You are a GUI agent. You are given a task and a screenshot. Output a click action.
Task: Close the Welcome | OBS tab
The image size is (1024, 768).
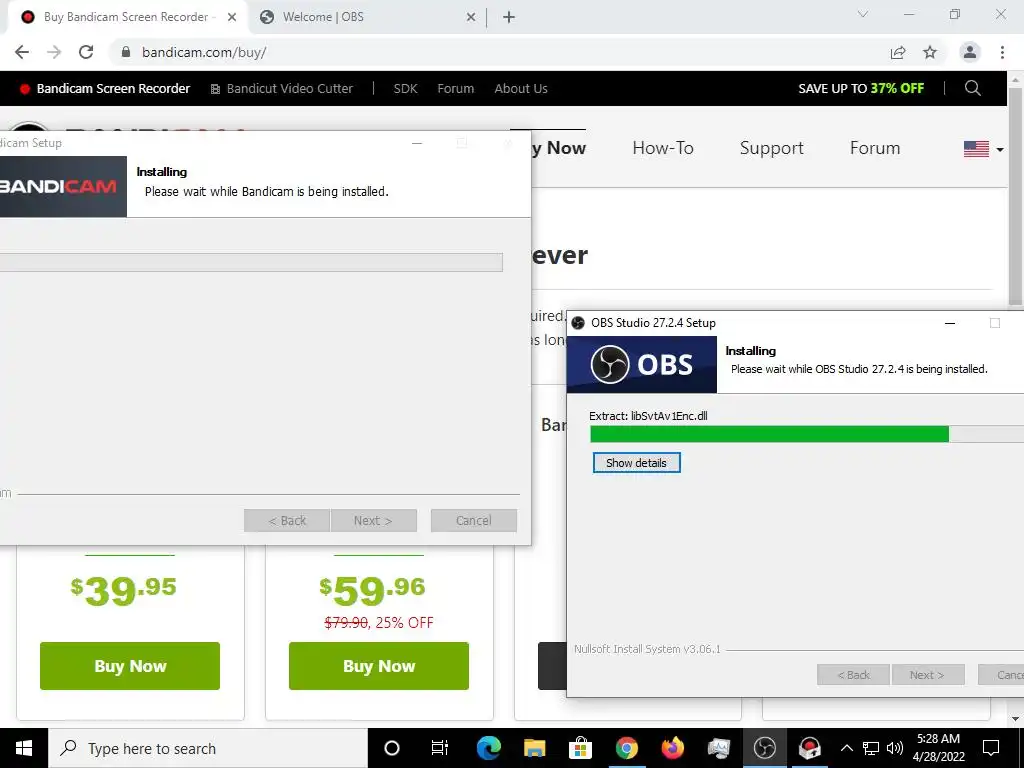471,17
